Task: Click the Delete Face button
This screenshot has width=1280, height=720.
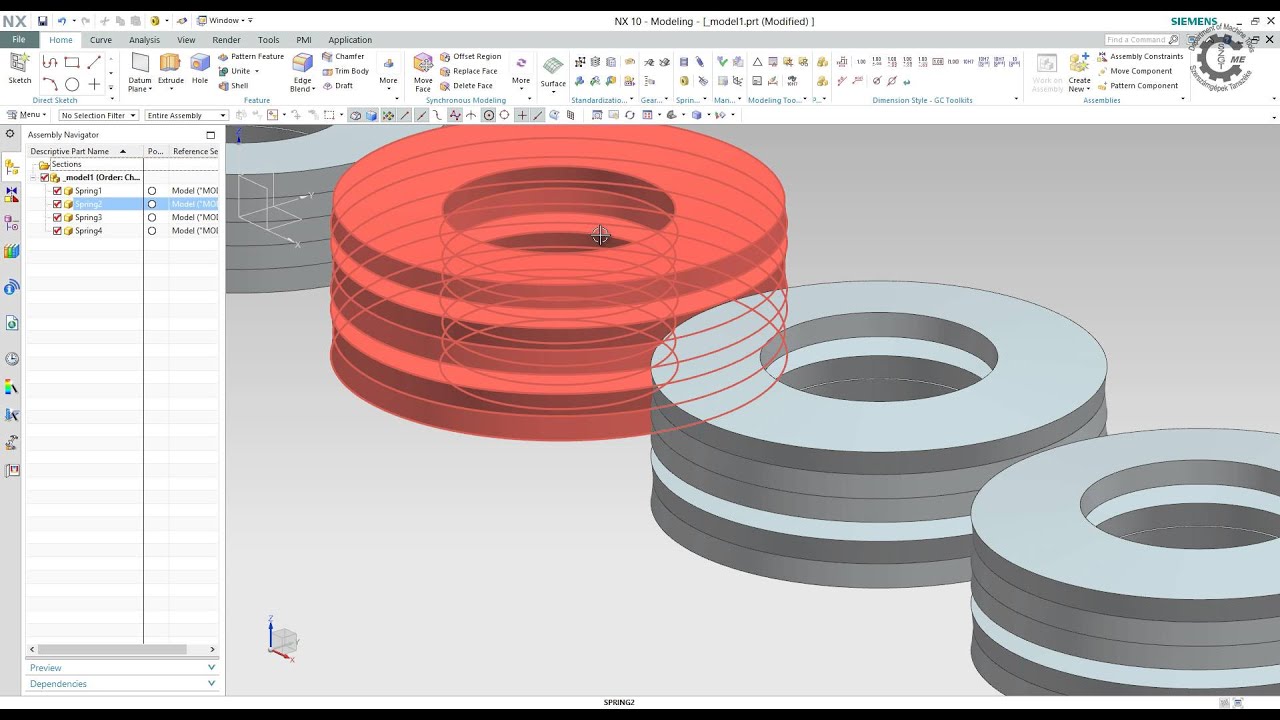Action: pos(467,86)
